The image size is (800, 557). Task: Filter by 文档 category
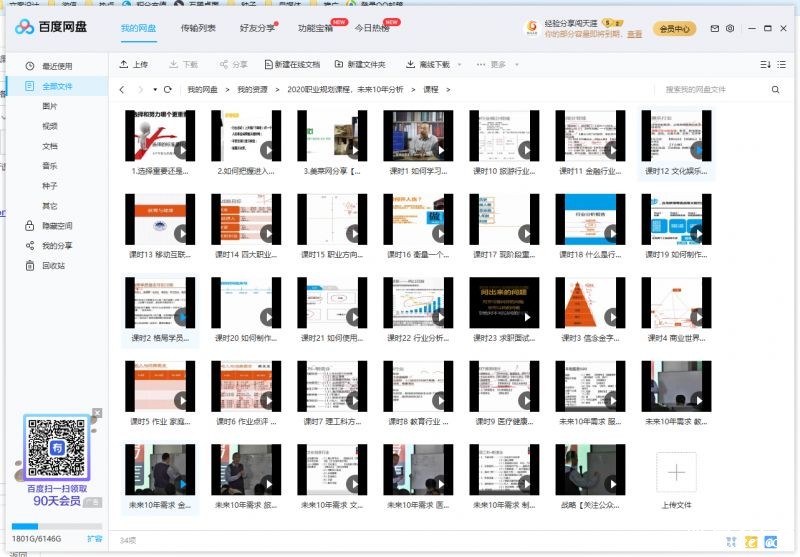pyautogui.click(x=49, y=146)
